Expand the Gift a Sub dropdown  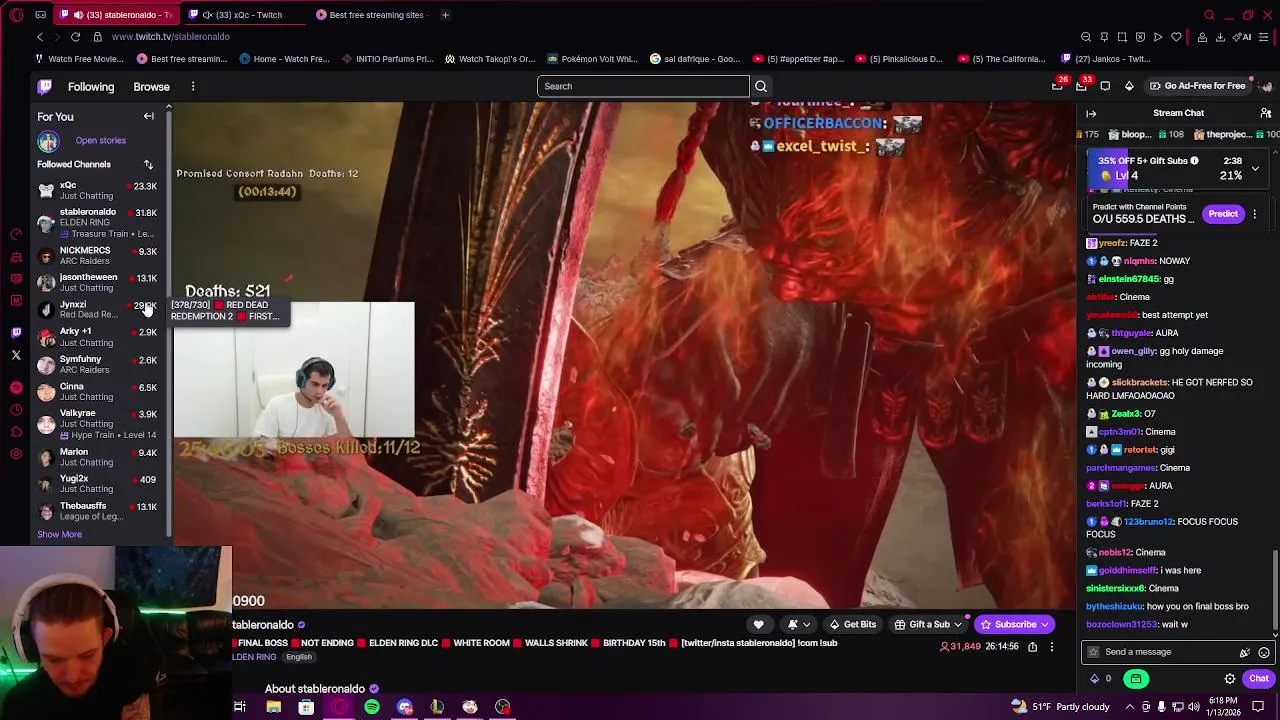[958, 624]
